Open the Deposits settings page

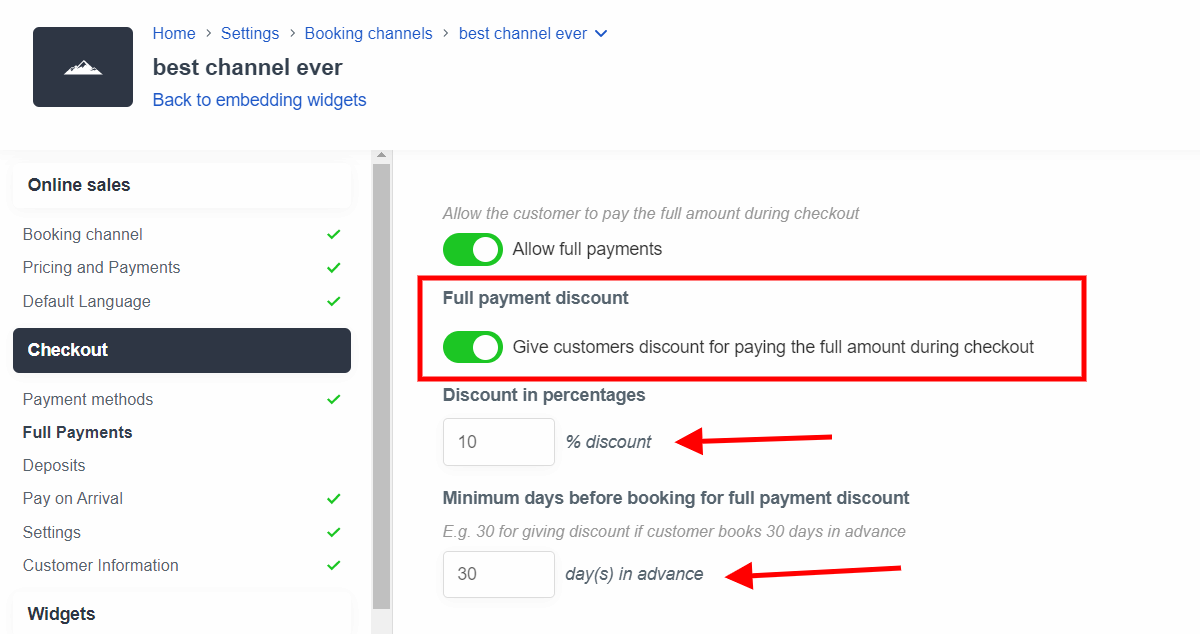point(54,465)
